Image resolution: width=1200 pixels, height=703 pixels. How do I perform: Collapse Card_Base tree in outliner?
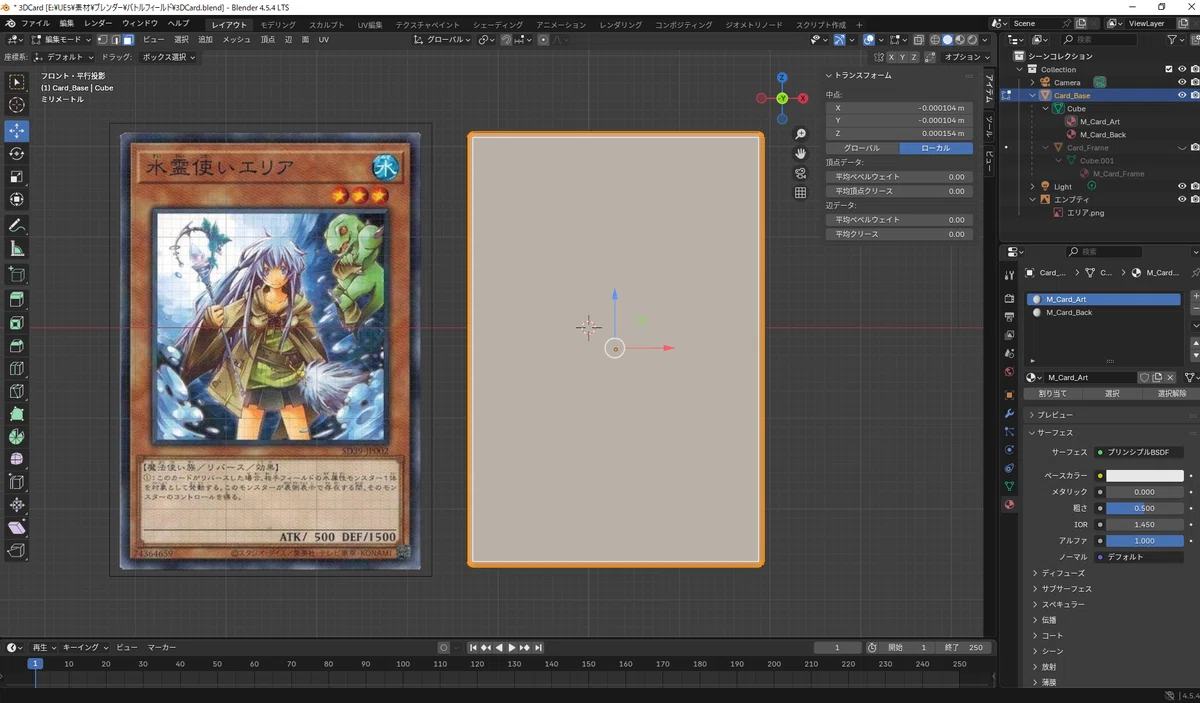pyautogui.click(x=1034, y=95)
